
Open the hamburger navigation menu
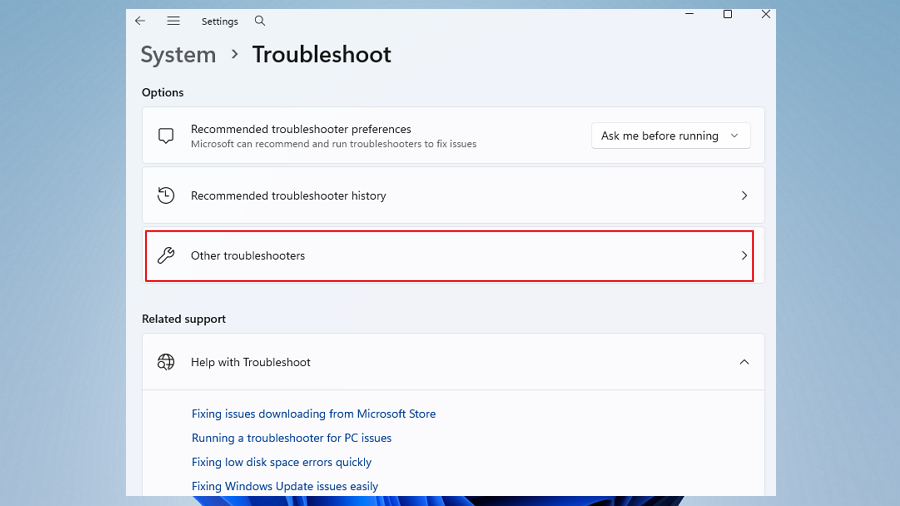click(x=173, y=21)
